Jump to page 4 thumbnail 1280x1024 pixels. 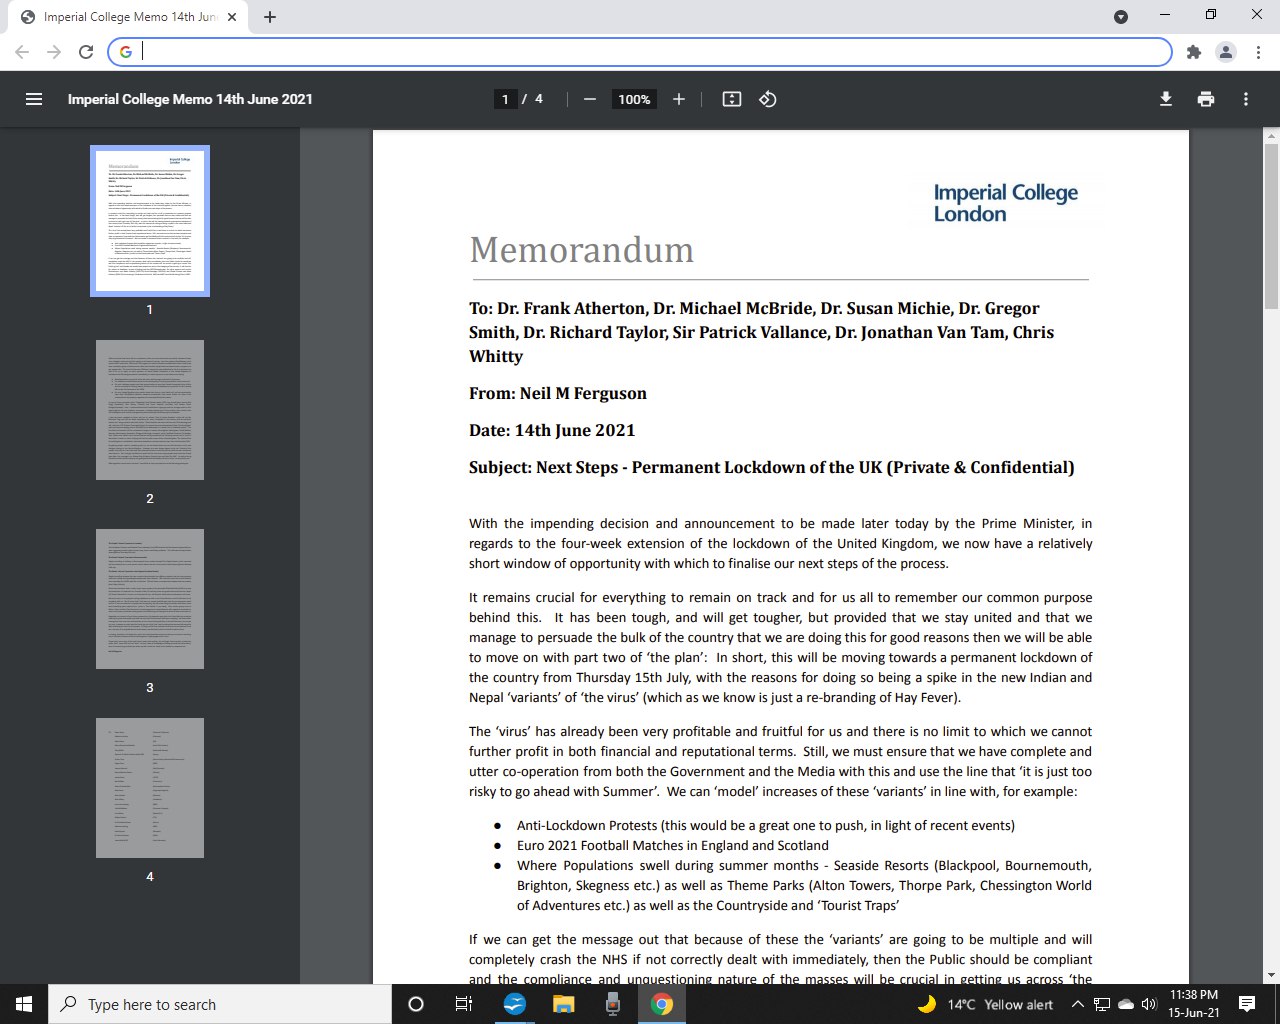pyautogui.click(x=150, y=788)
